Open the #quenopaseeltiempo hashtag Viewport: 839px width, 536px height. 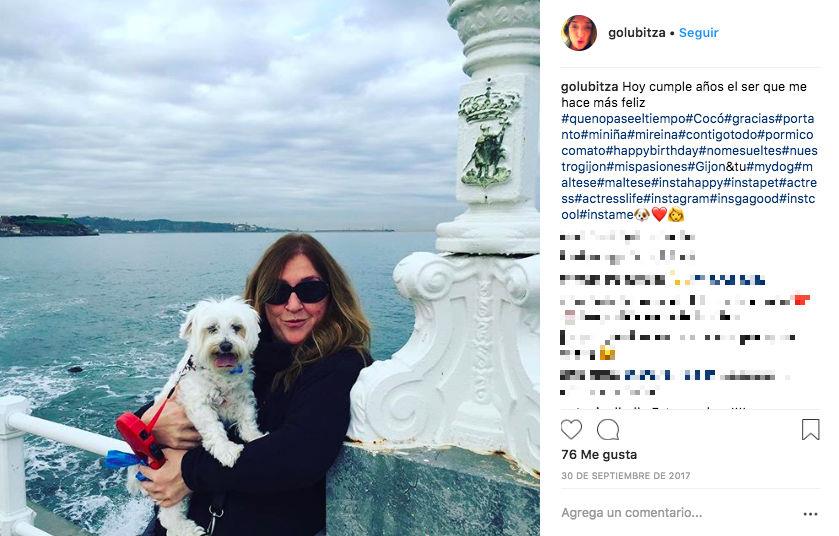(623, 119)
